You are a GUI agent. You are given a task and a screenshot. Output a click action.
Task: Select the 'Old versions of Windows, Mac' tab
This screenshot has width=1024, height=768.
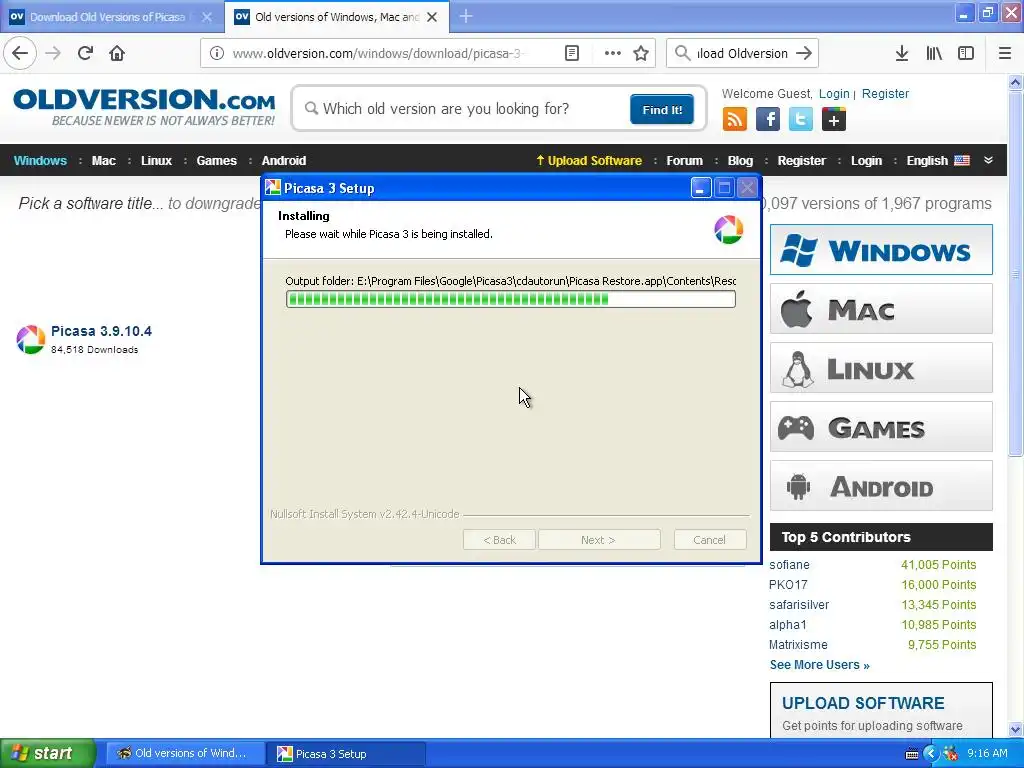(337, 17)
